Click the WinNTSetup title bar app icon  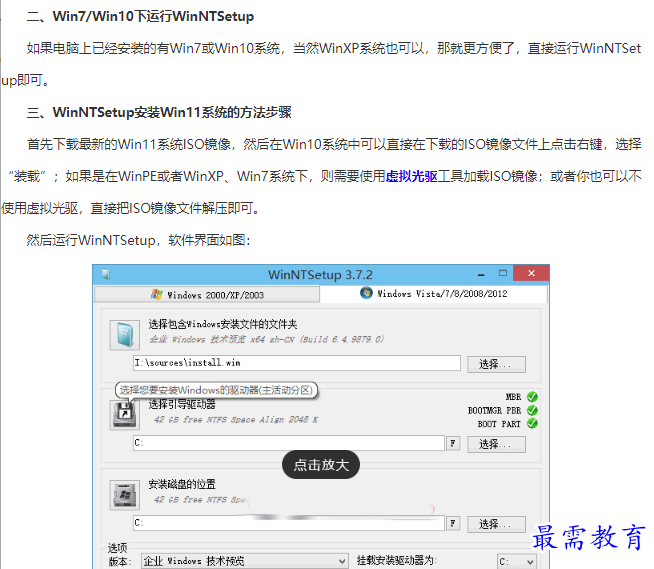tap(106, 274)
